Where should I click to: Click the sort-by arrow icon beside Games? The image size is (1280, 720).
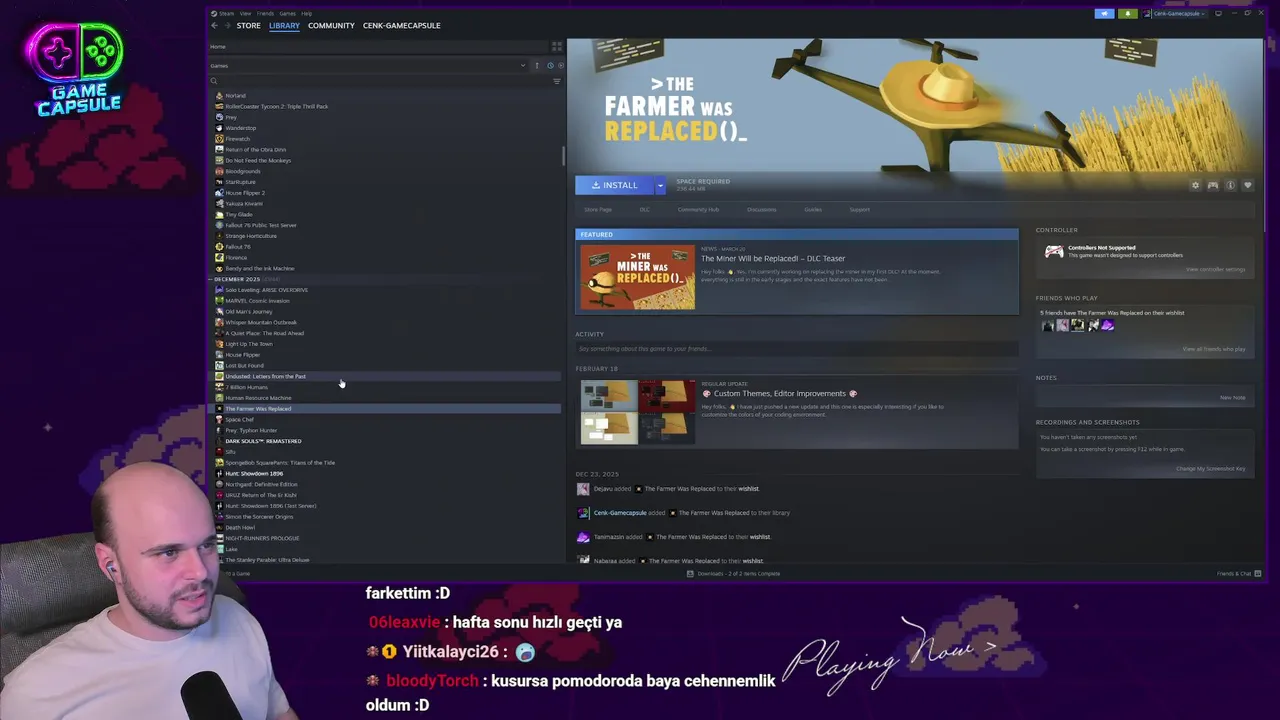(537, 66)
